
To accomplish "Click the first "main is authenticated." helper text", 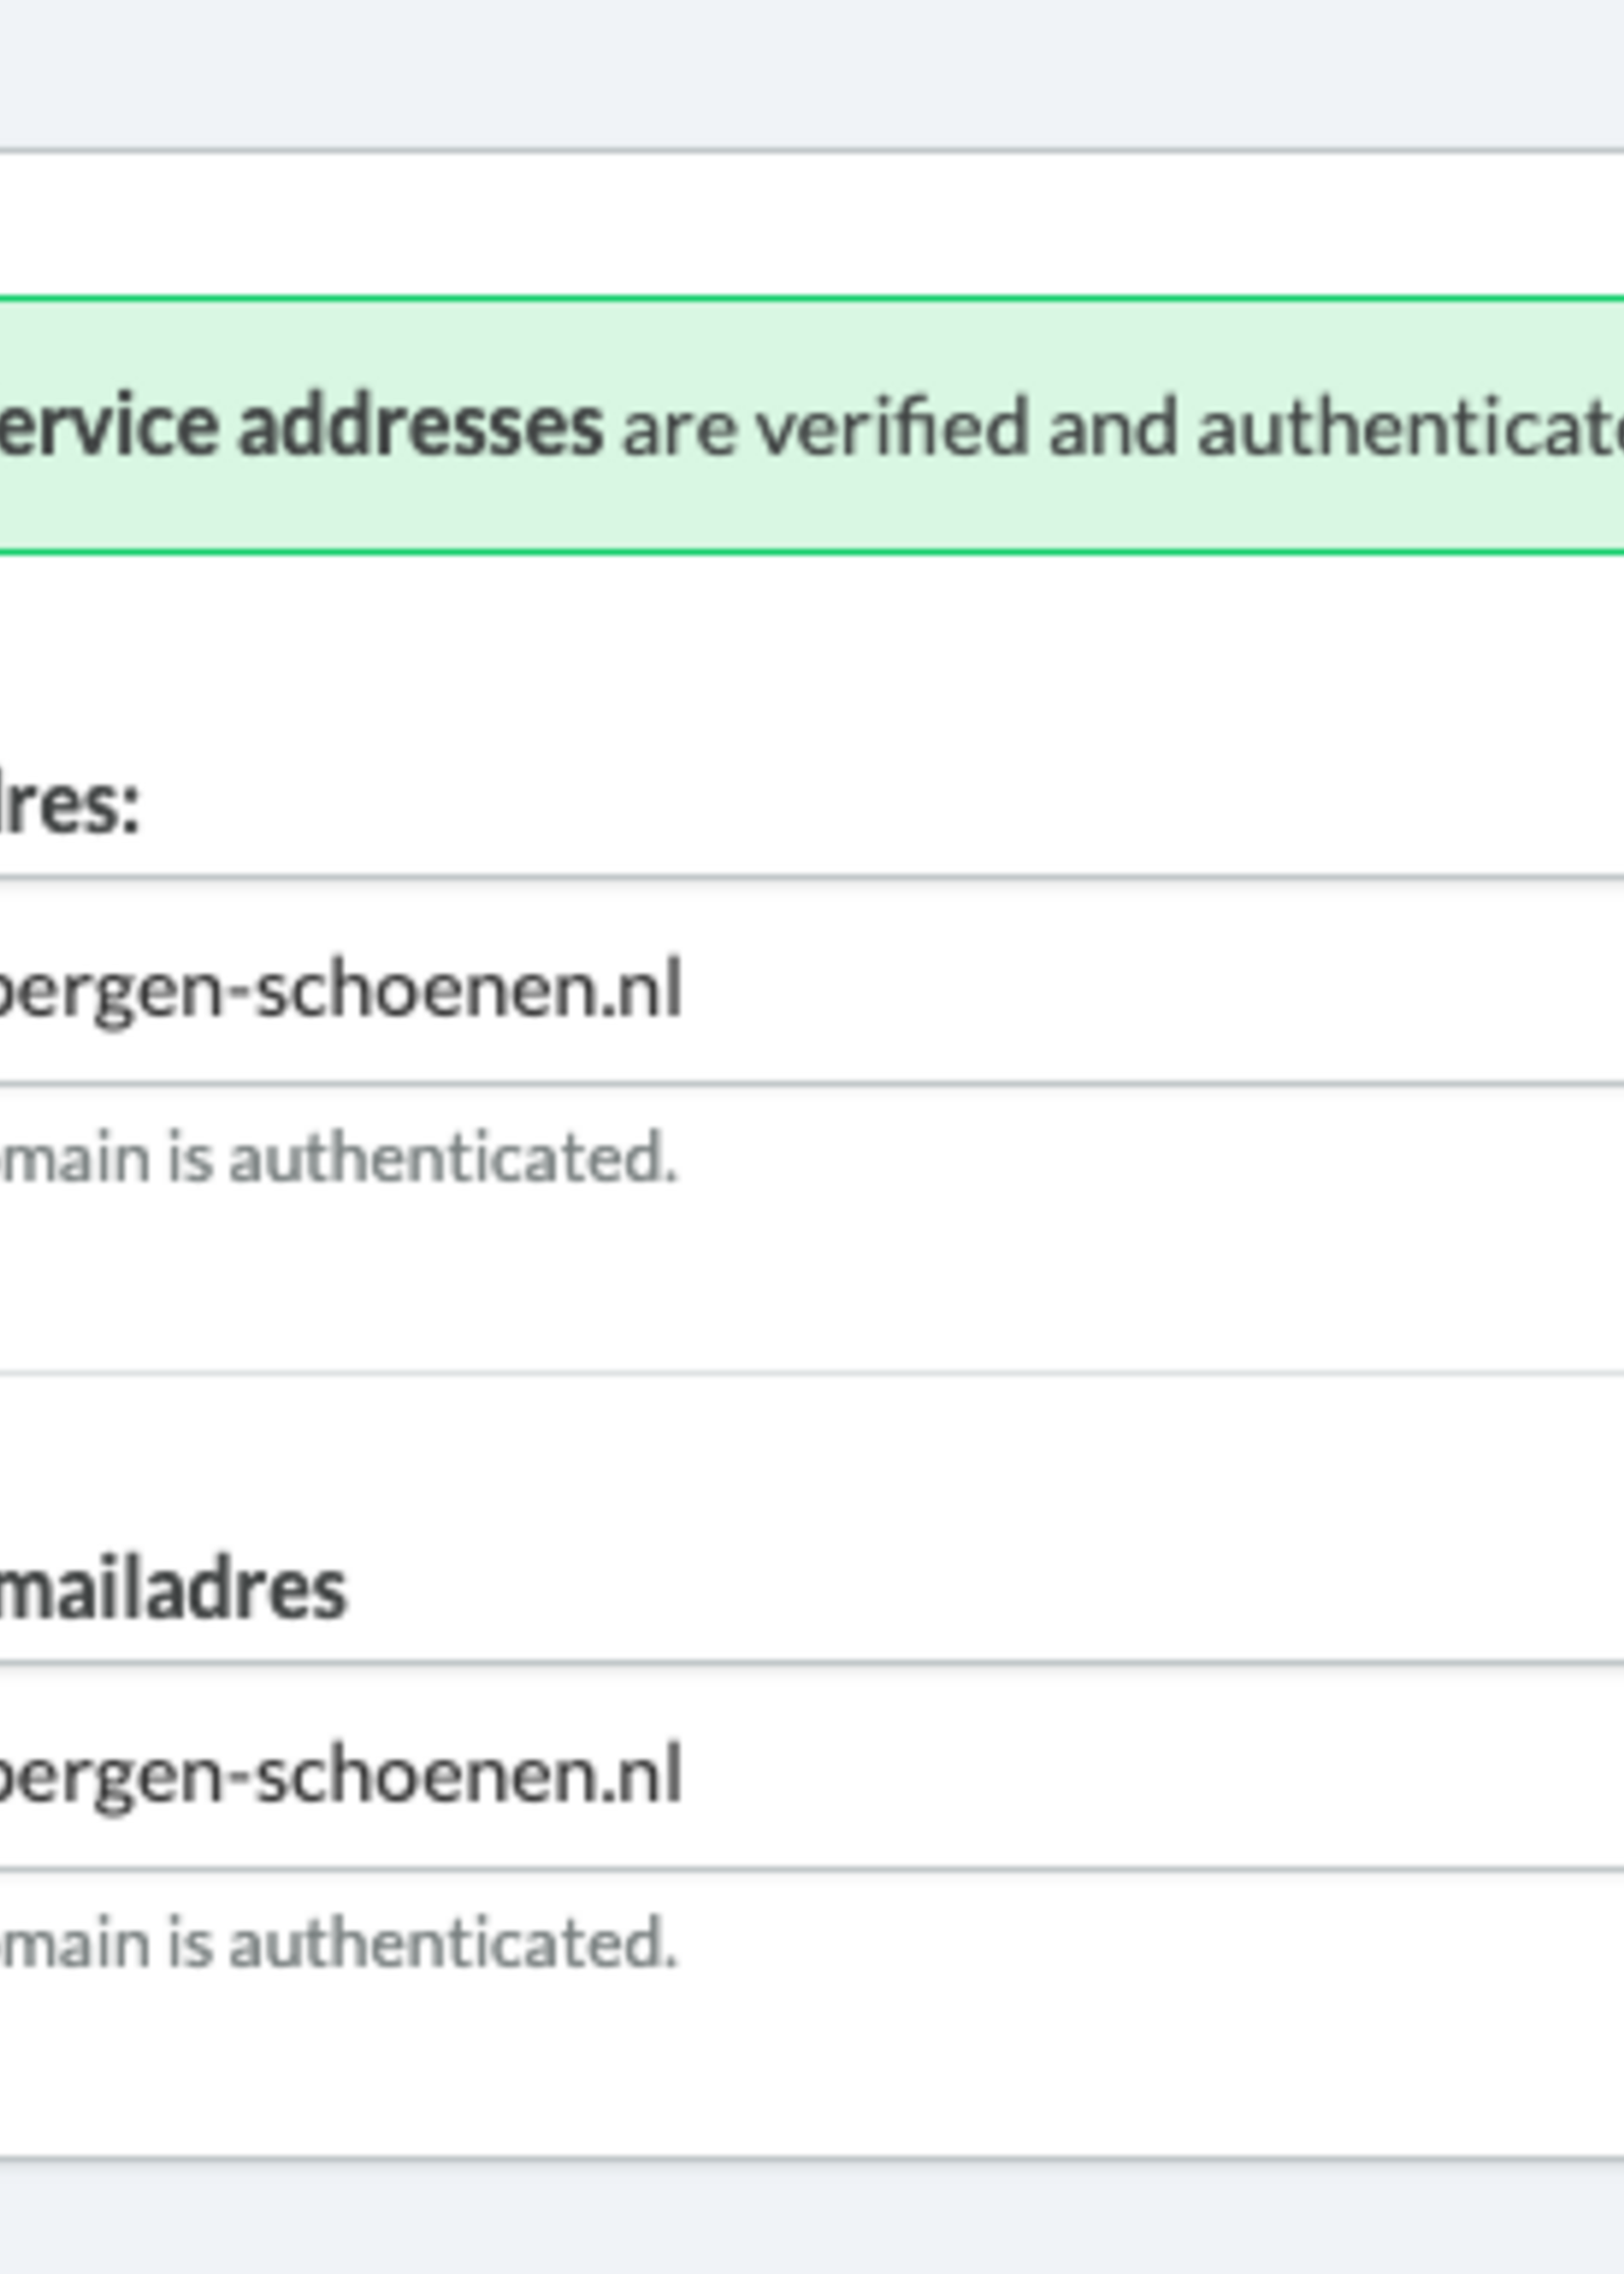I will [340, 1158].
